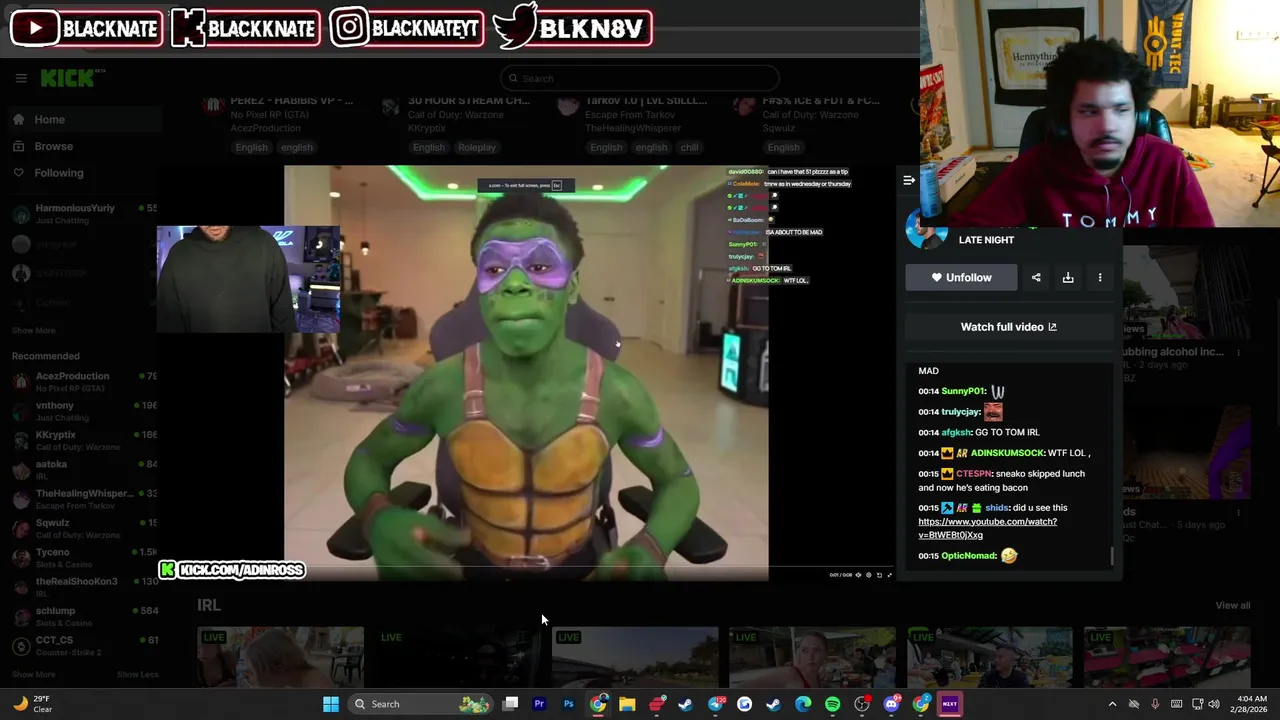Open TheHealingWhisperer recommended channel
Screen dimensions: 1280x720
coord(84,498)
